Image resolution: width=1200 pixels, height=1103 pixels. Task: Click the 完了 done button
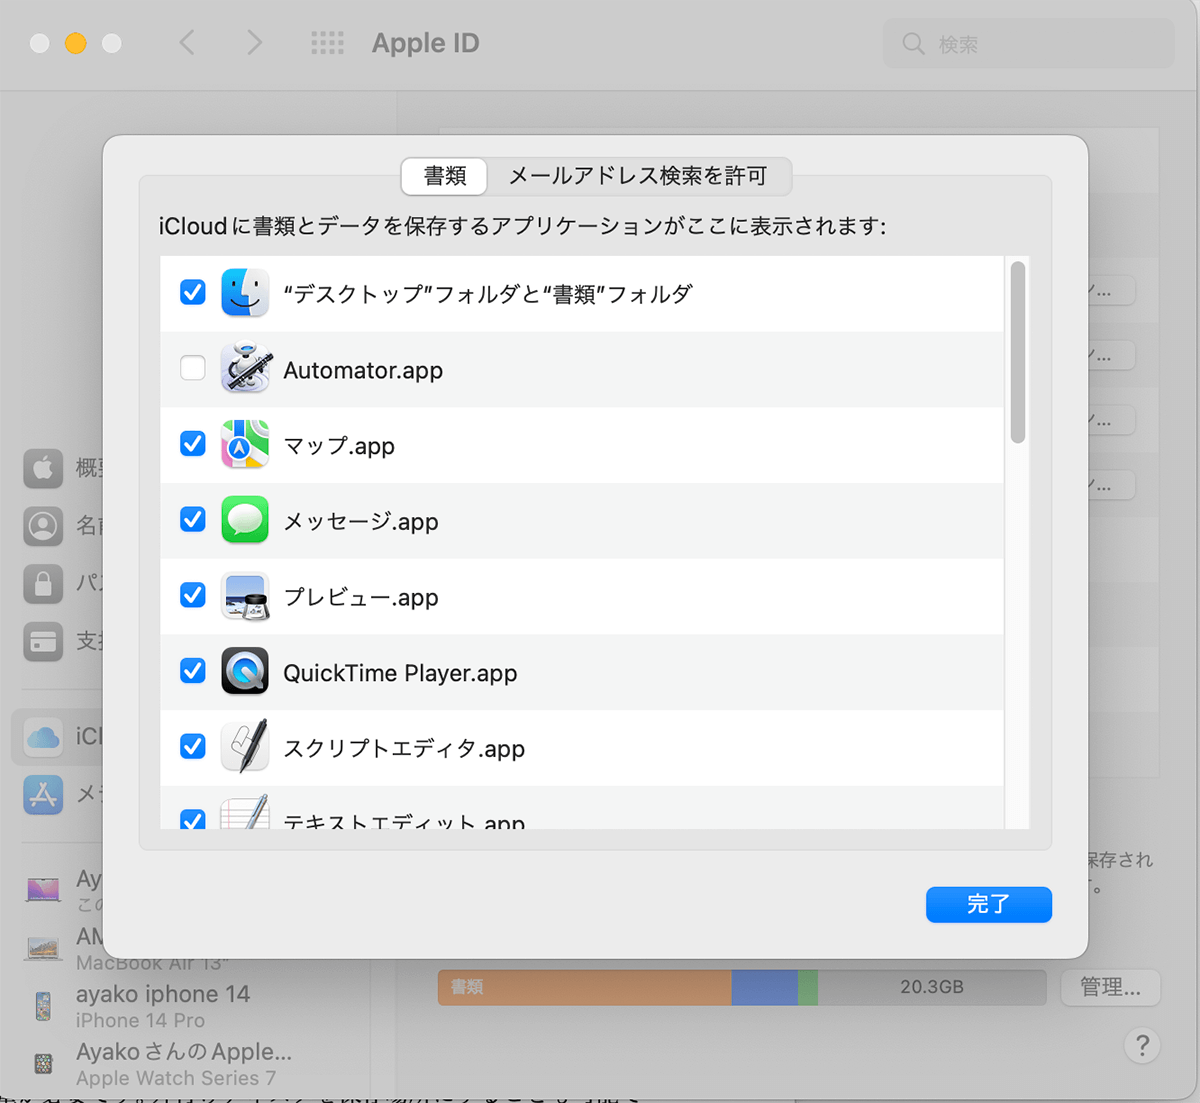(989, 904)
